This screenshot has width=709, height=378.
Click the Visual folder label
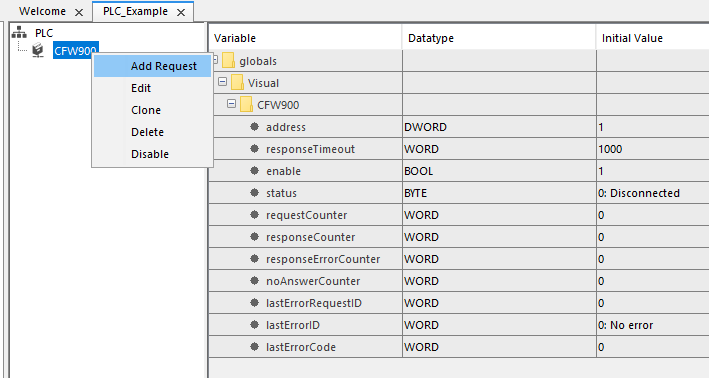263,83
